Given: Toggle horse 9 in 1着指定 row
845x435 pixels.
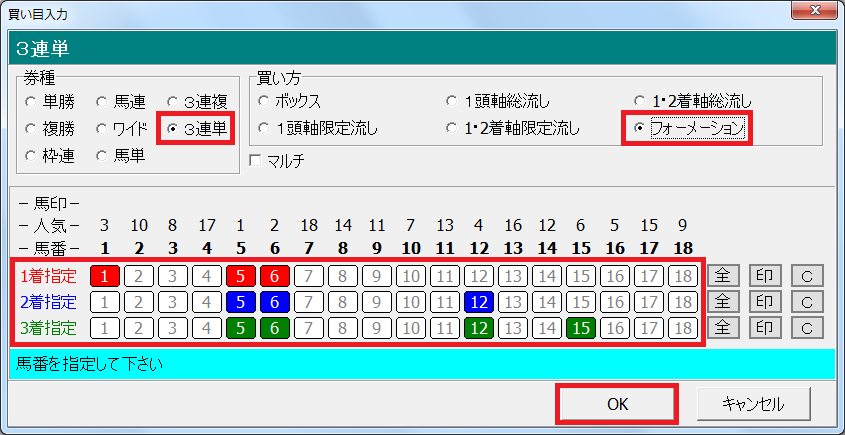Looking at the screenshot, I should (377, 277).
